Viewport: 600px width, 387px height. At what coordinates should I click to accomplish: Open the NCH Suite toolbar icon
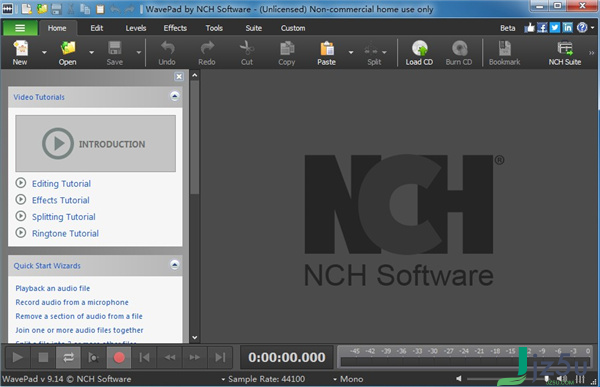565,49
